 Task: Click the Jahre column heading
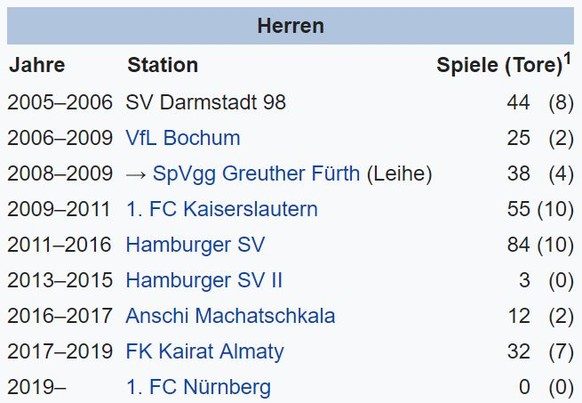[37, 65]
